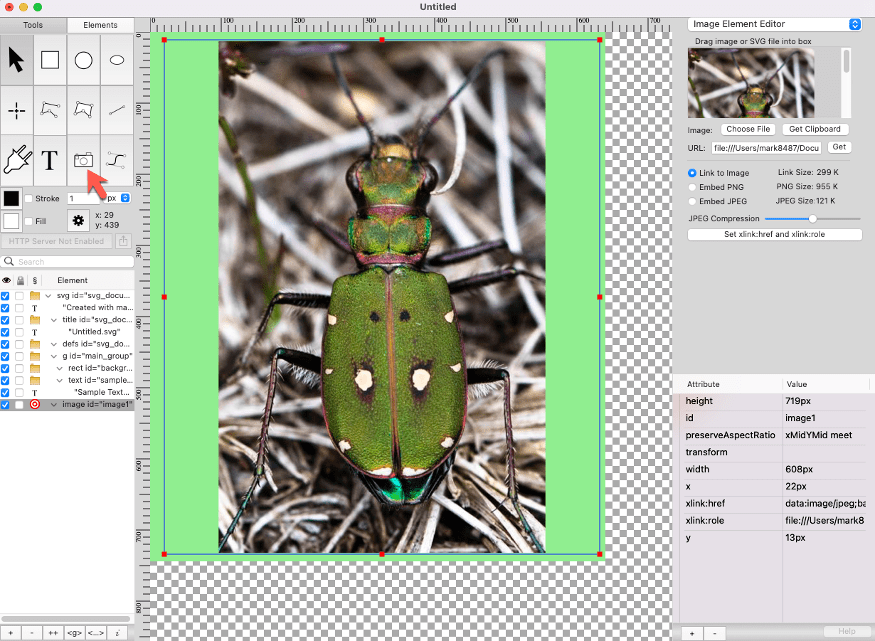Screen dimensions: 875x641
Task: Click the image URL text field
Action: pos(766,148)
